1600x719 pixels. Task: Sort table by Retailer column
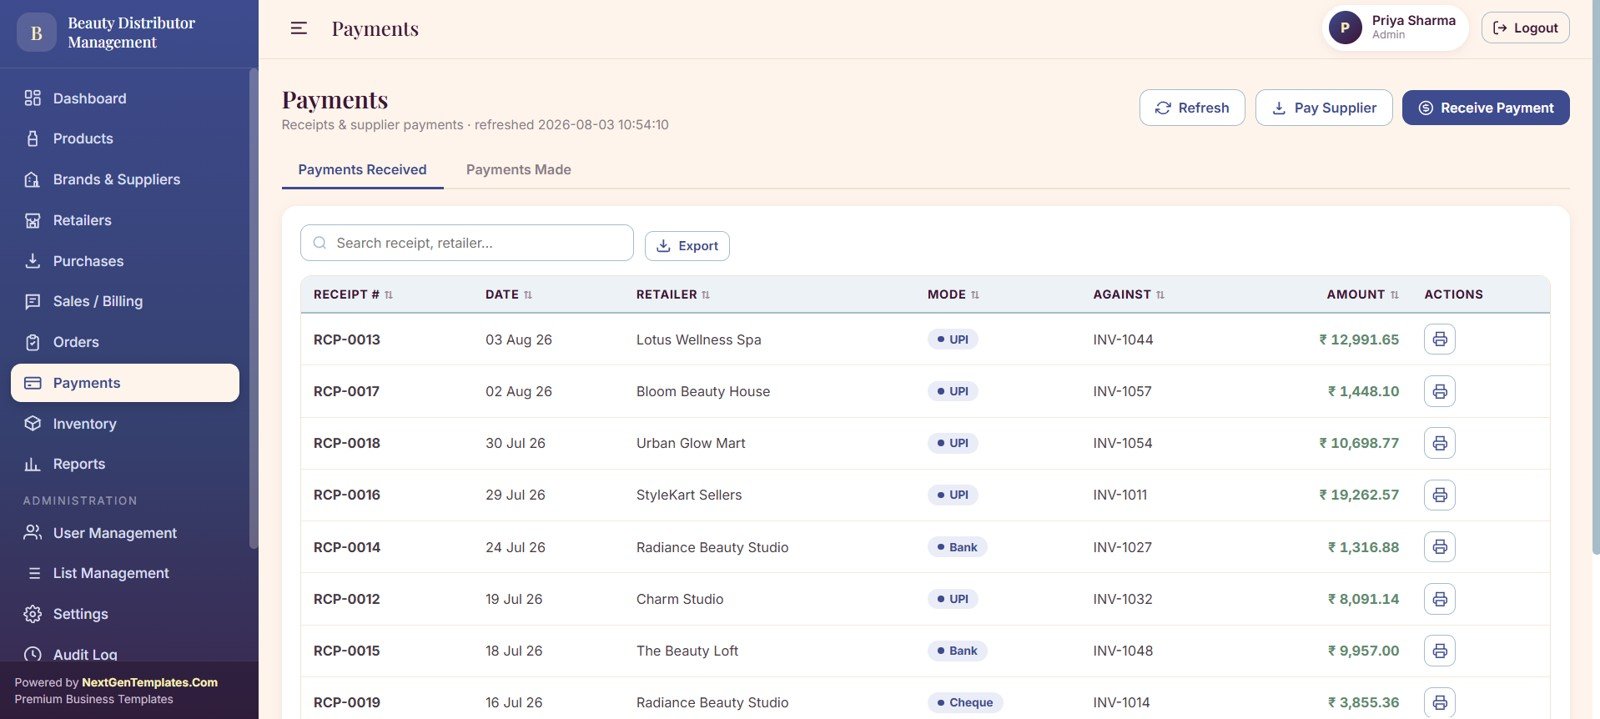pyautogui.click(x=673, y=295)
